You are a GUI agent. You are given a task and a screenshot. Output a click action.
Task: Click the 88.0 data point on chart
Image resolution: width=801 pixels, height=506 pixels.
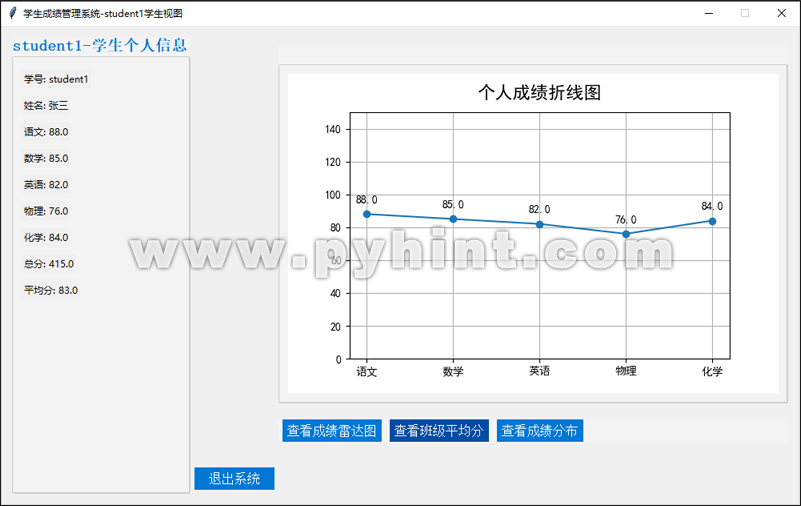pyautogui.click(x=367, y=214)
